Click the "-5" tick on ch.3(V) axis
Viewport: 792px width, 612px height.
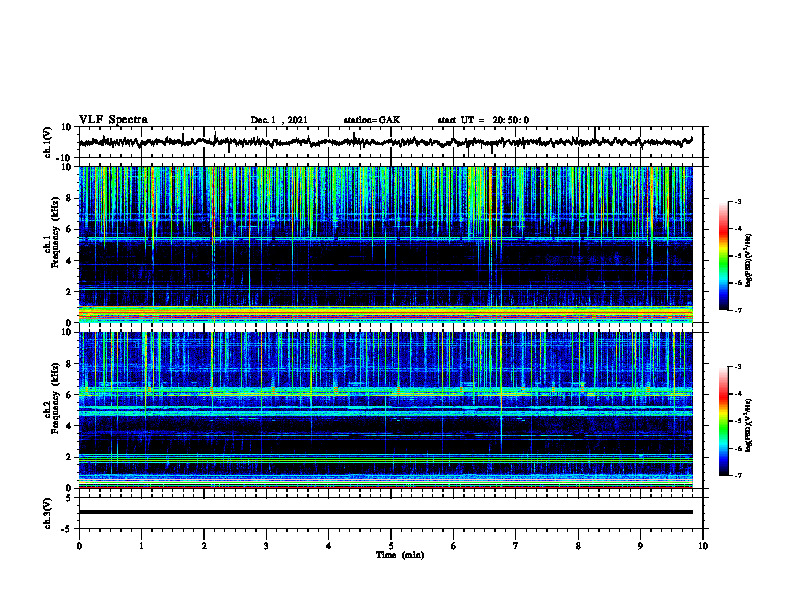click(67, 529)
